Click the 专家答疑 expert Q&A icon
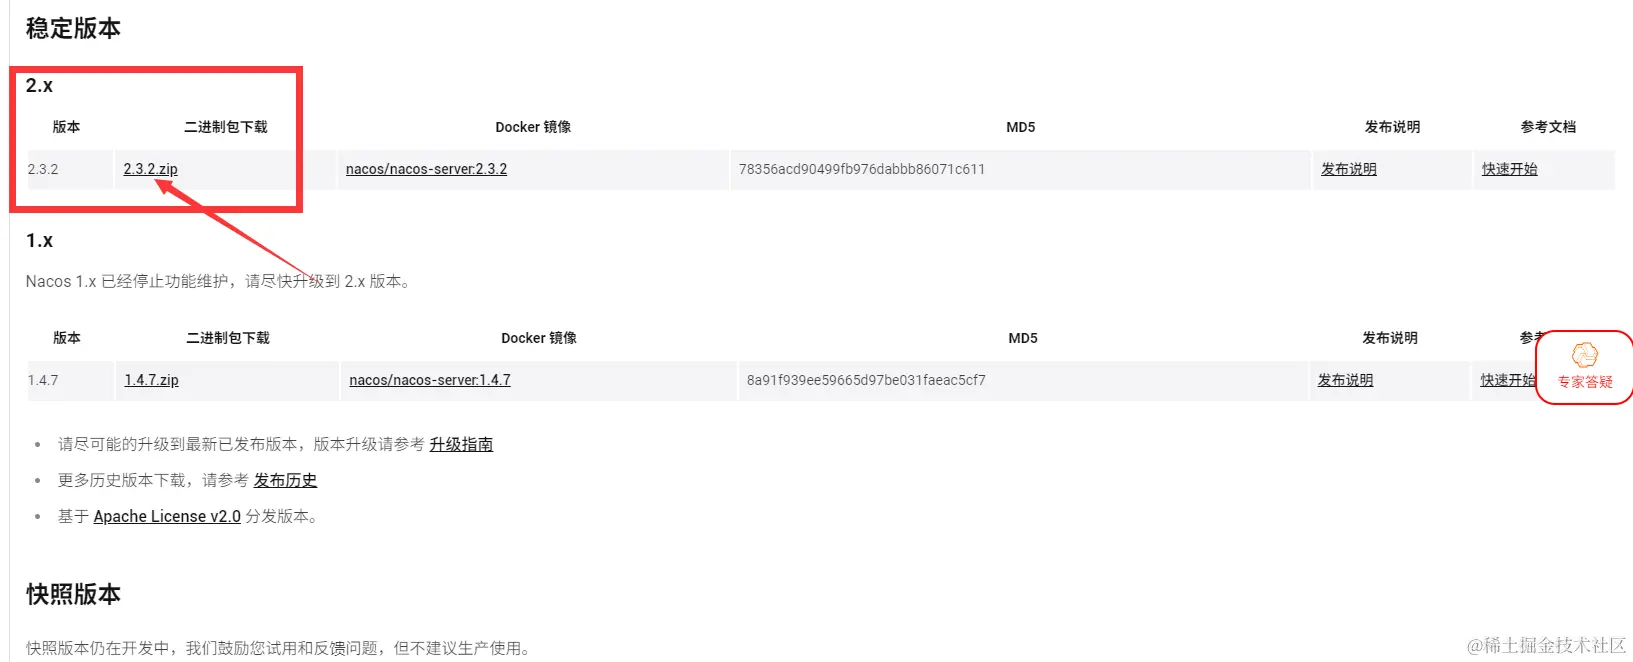 pyautogui.click(x=1585, y=367)
